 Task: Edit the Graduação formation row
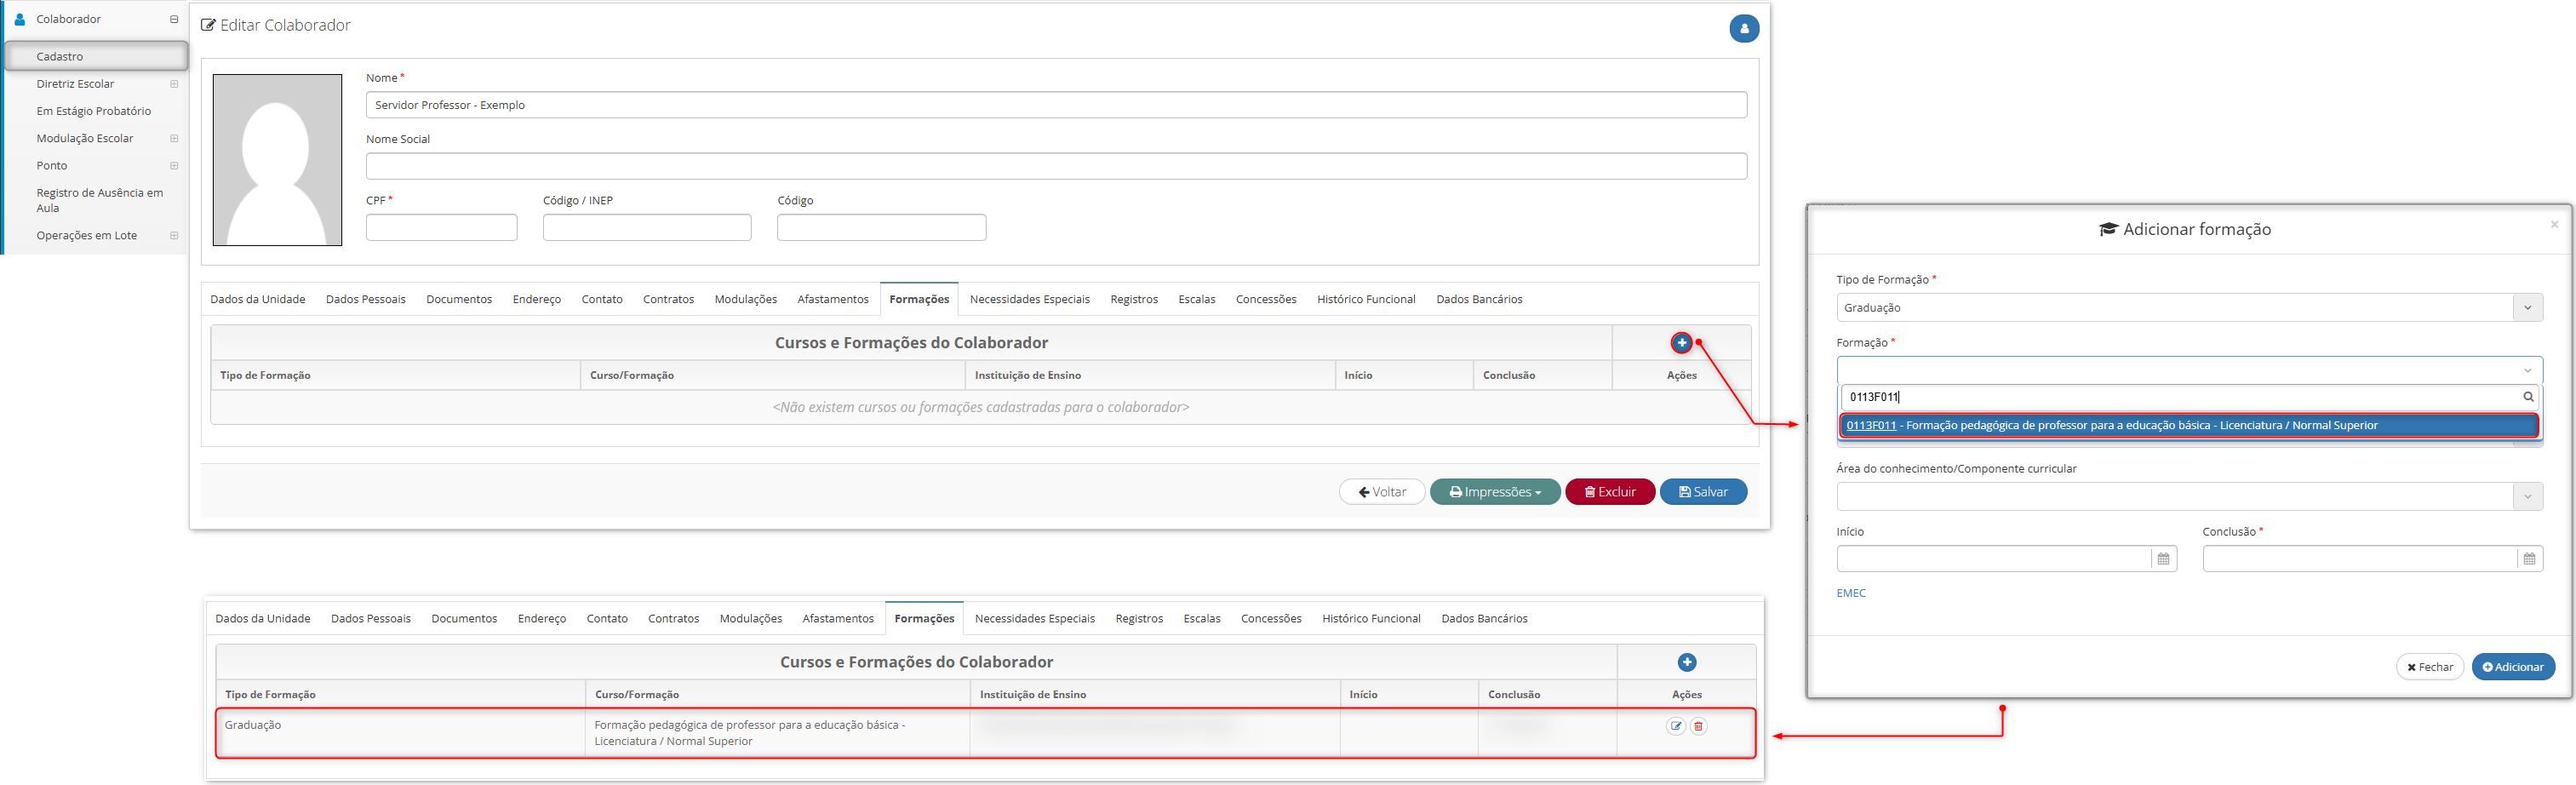pos(1675,726)
